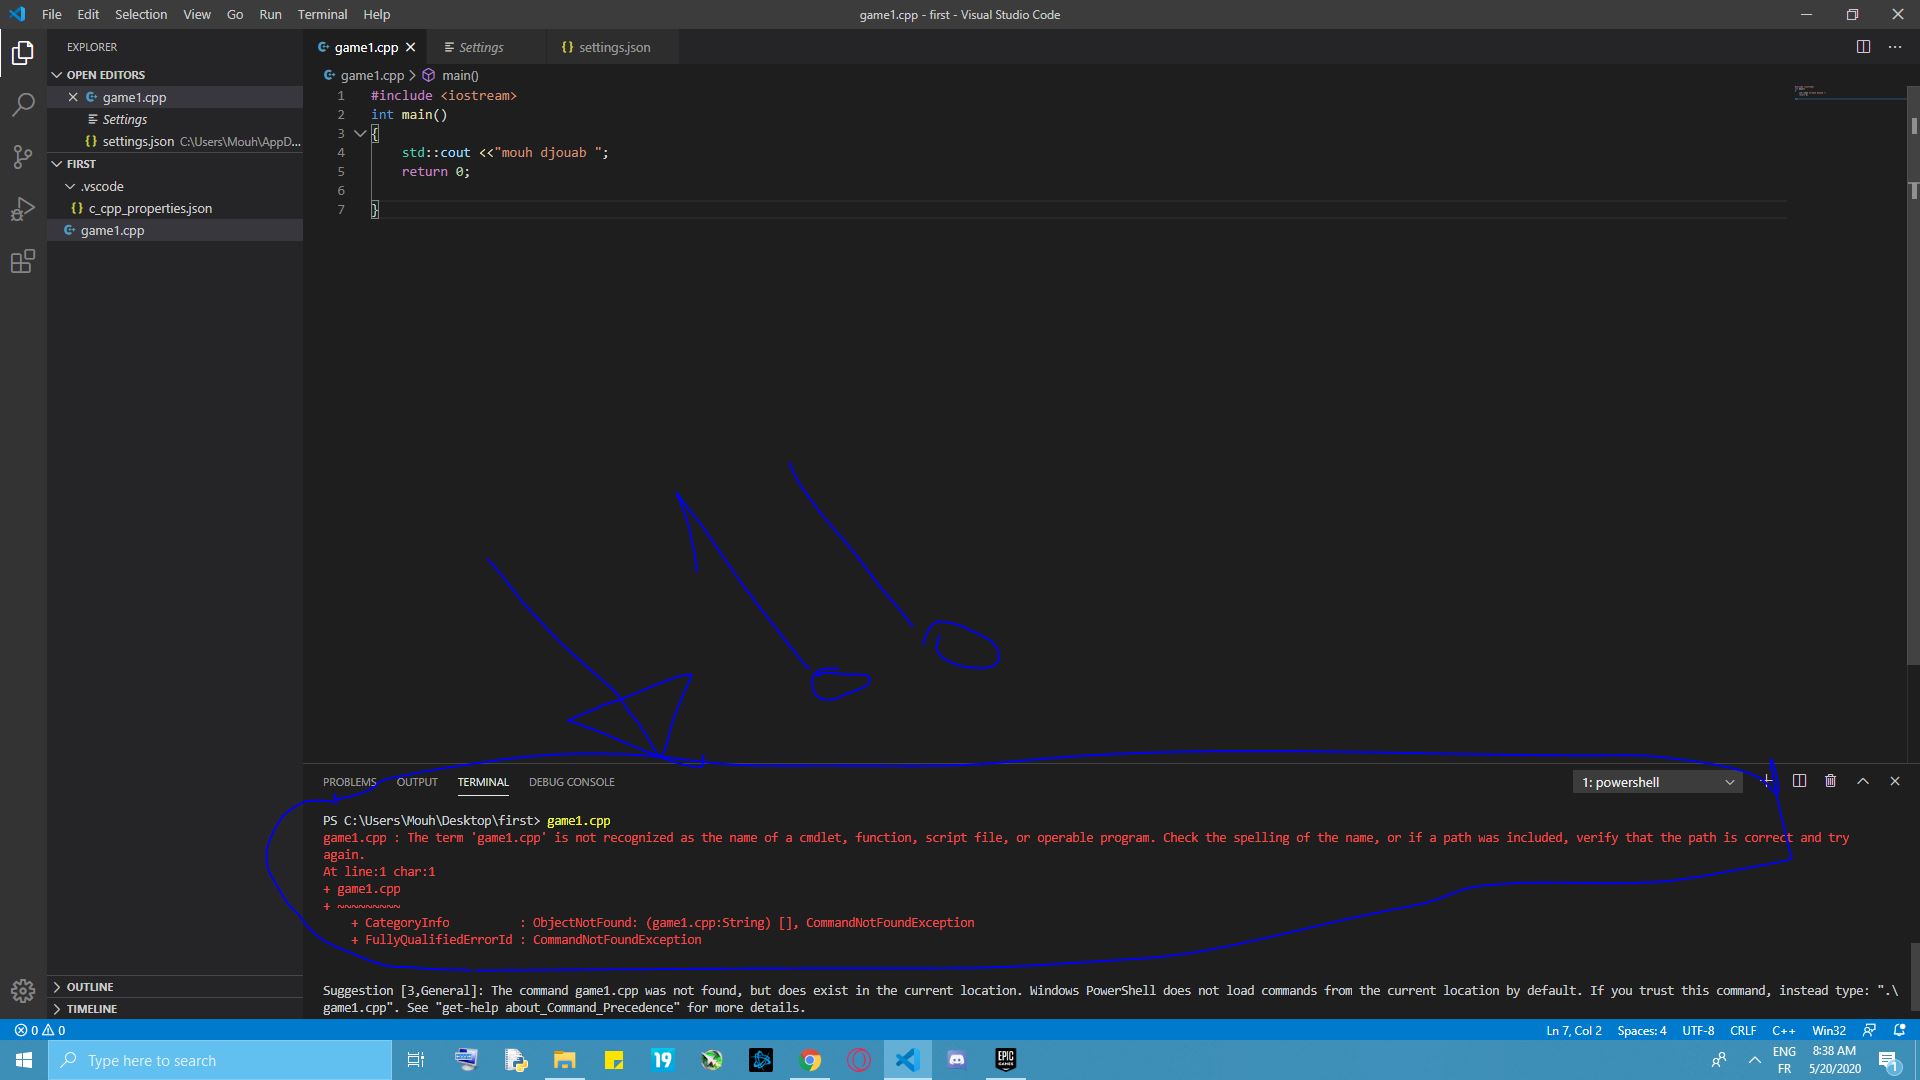Image resolution: width=1920 pixels, height=1080 pixels.
Task: Fold the main function code block
Action: click(360, 134)
